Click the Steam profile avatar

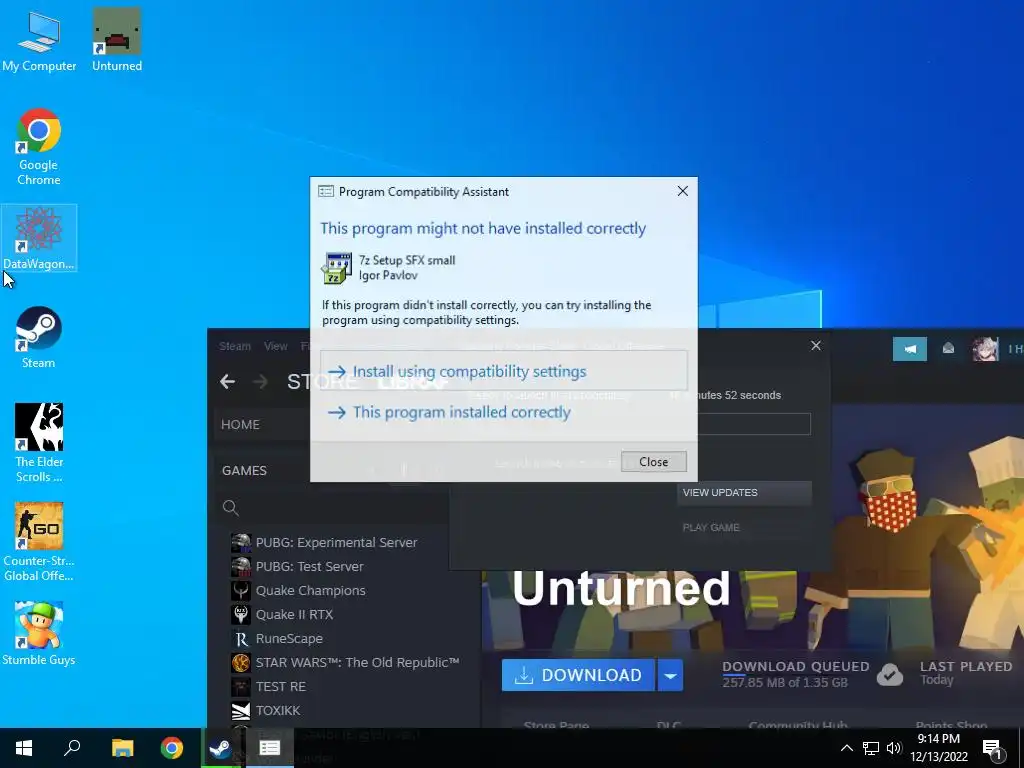point(984,349)
